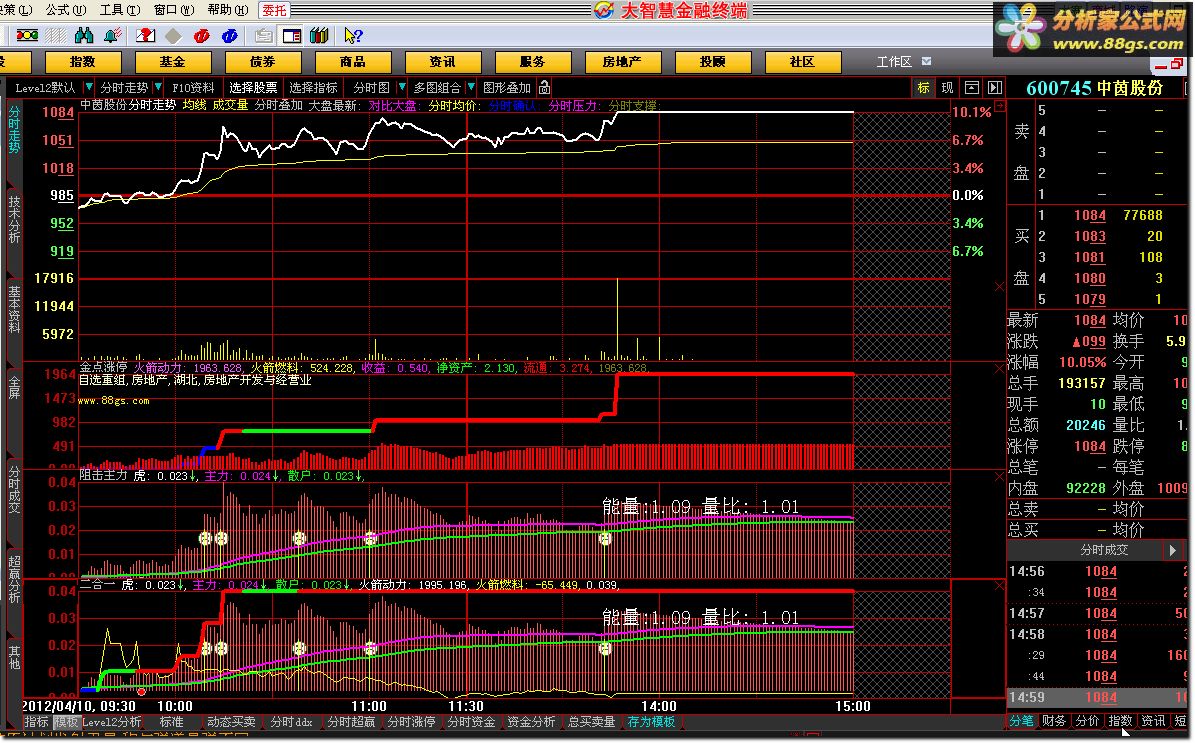The image size is (1195, 743).
Task: Select the 分时涨停 bottom tab
Action: tap(412, 721)
